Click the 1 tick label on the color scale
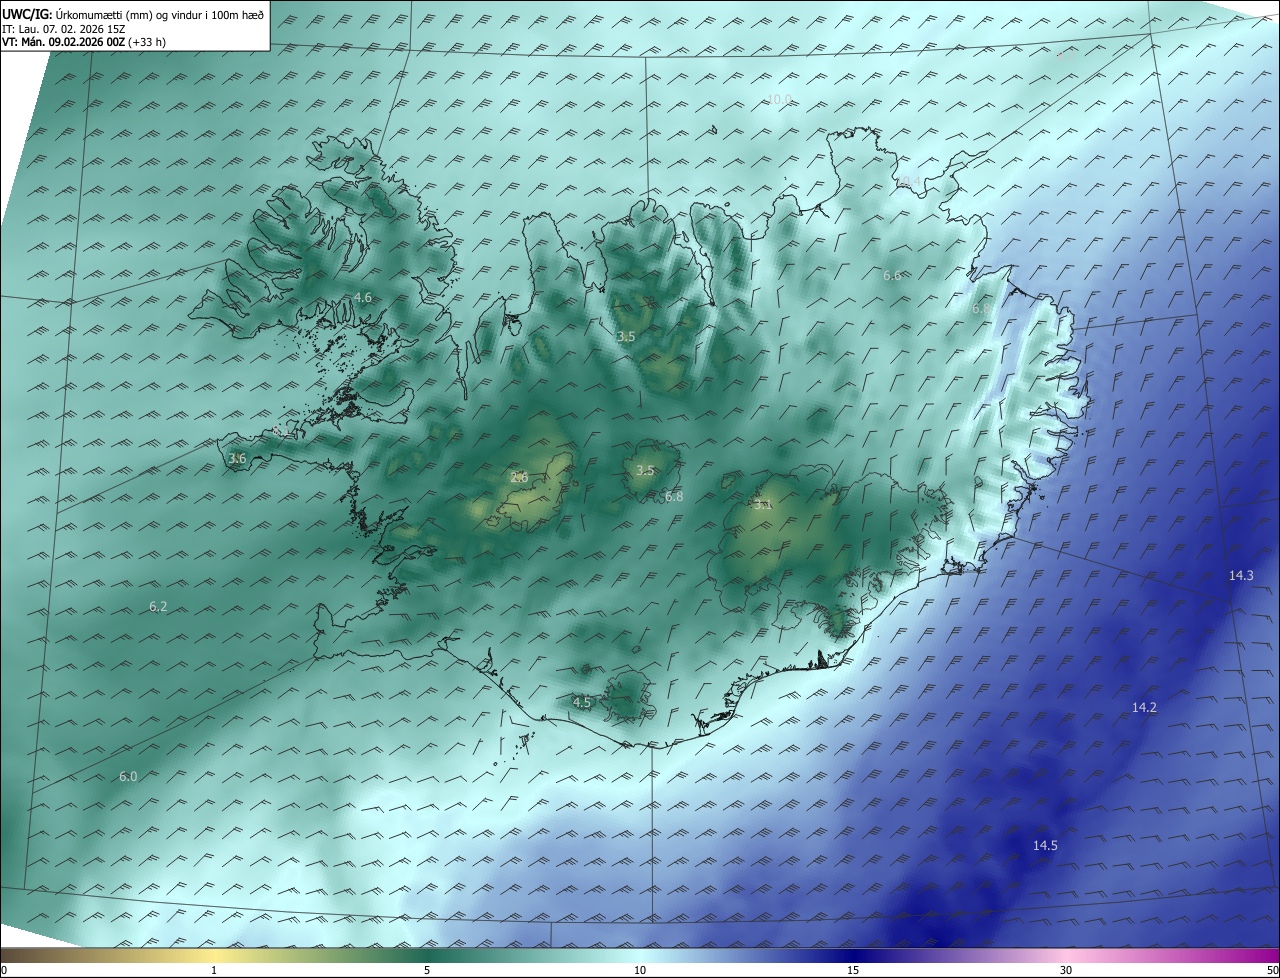The image size is (1280, 978). (214, 970)
